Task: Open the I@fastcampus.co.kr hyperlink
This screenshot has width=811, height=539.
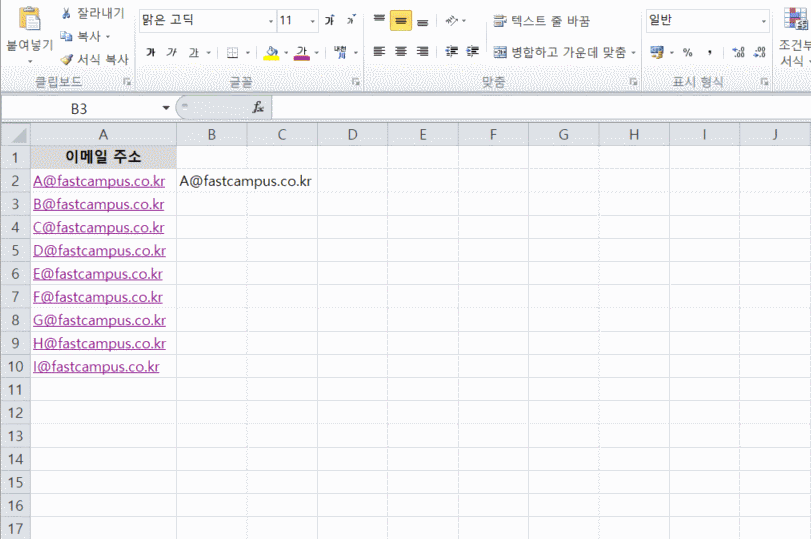Action: 96,367
